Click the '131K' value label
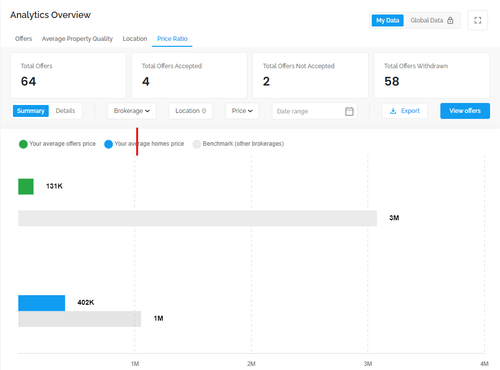 54,186
